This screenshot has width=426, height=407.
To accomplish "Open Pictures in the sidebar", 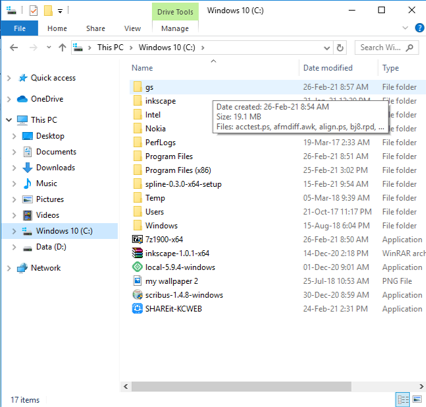I will point(50,199).
